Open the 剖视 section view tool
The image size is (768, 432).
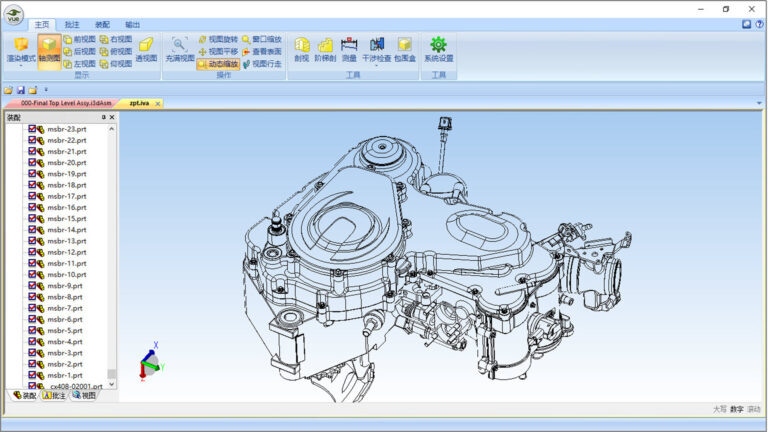point(302,50)
